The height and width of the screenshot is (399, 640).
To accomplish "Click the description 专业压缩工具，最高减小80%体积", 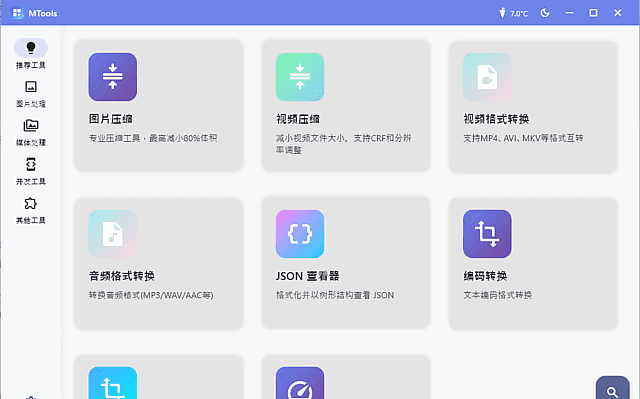I will 153,138.
